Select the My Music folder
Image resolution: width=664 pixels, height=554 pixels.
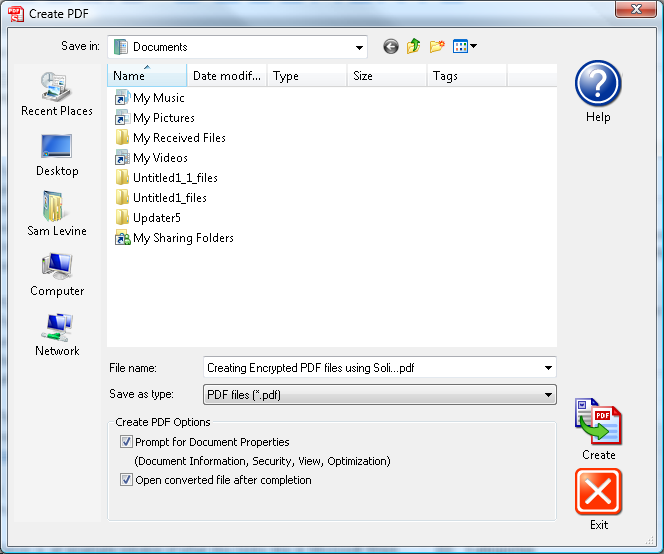pos(150,98)
